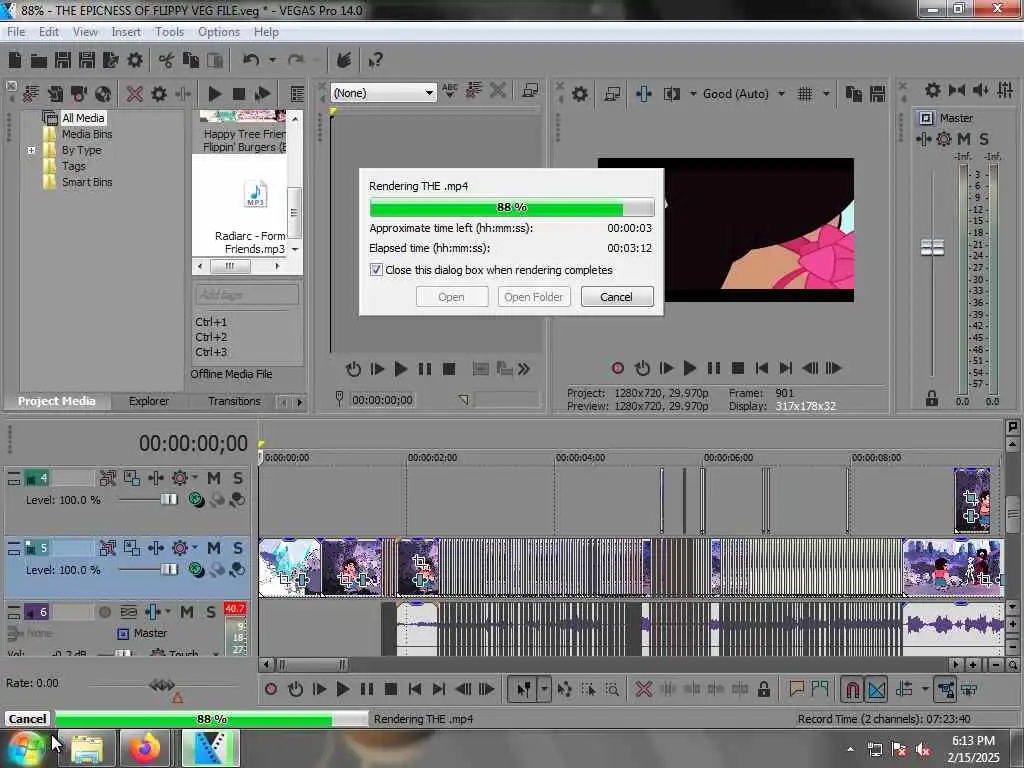
Task: Remove selected media with red X icon
Action: 135,93
